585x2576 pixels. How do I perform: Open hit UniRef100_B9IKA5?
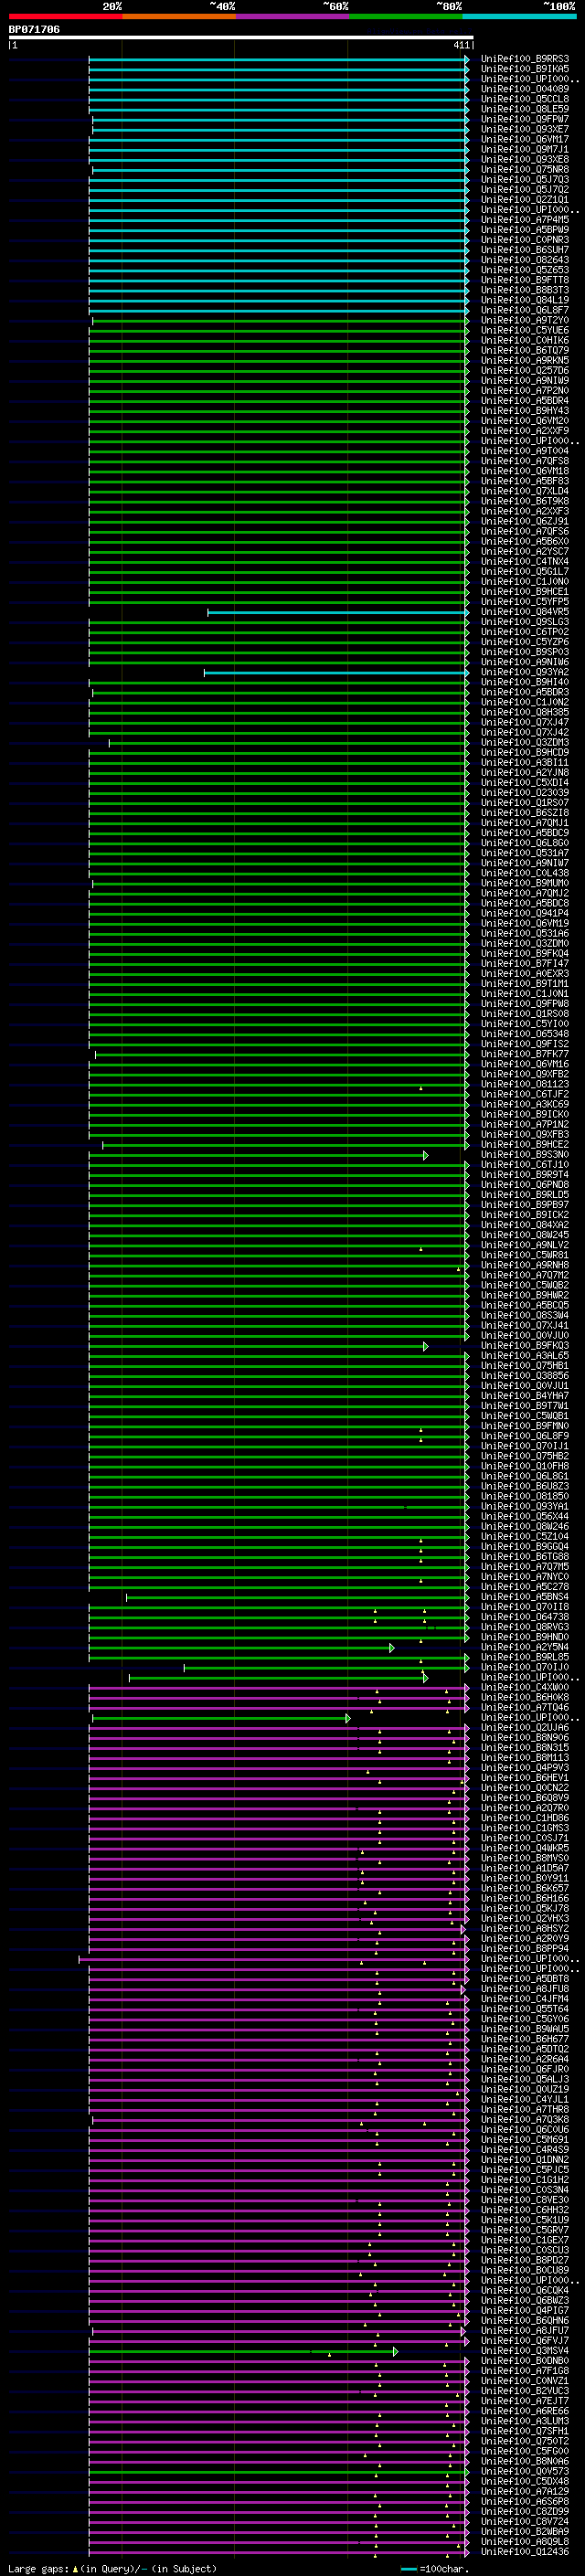click(525, 69)
